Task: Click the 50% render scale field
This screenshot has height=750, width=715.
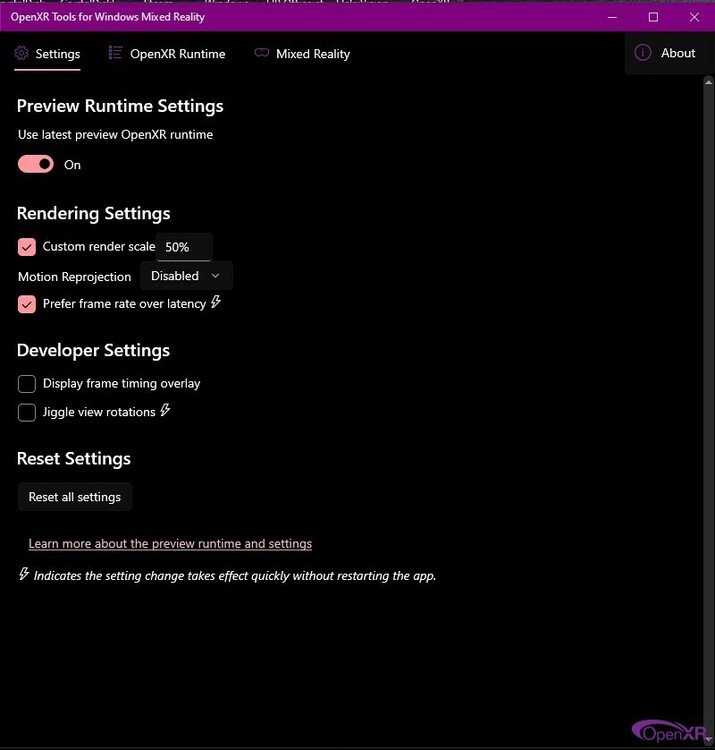Action: click(x=184, y=247)
